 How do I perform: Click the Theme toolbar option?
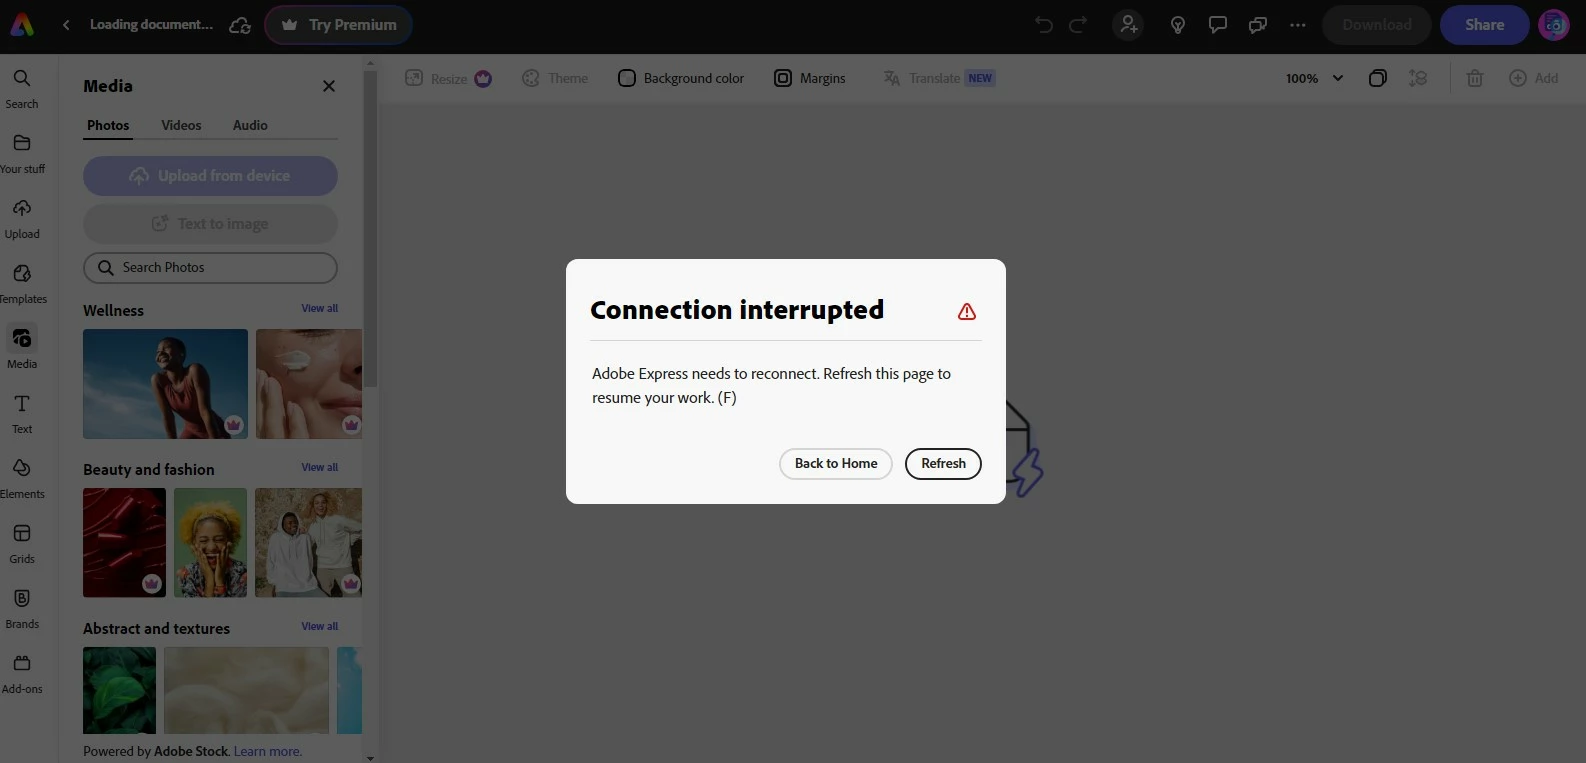(555, 78)
